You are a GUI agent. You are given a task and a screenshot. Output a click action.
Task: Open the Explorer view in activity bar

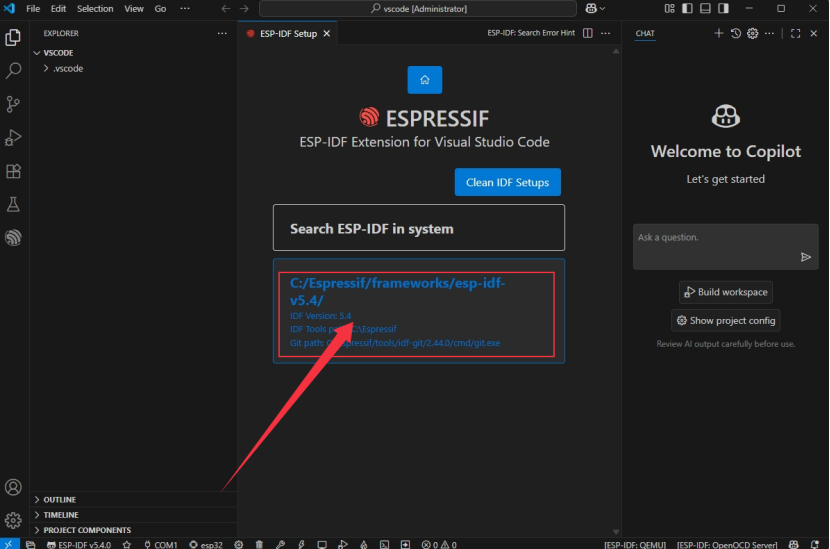point(13,38)
